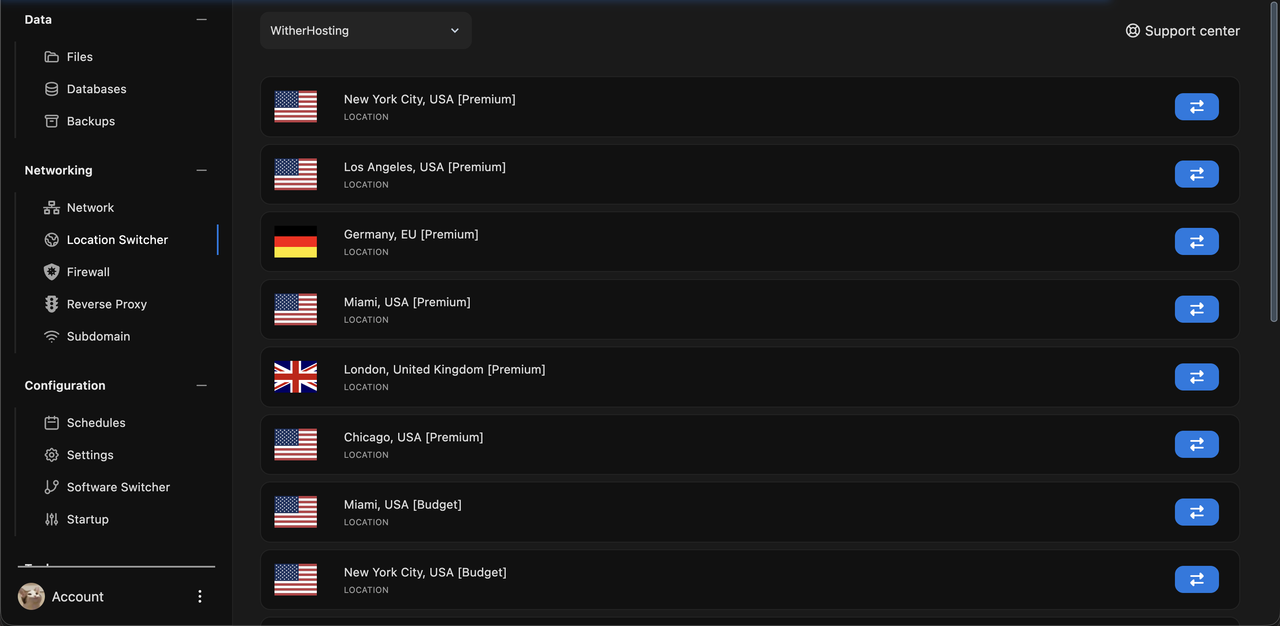Click 'New York City, USA [Budget]' text
This screenshot has width=1280, height=626.
[x=425, y=572]
